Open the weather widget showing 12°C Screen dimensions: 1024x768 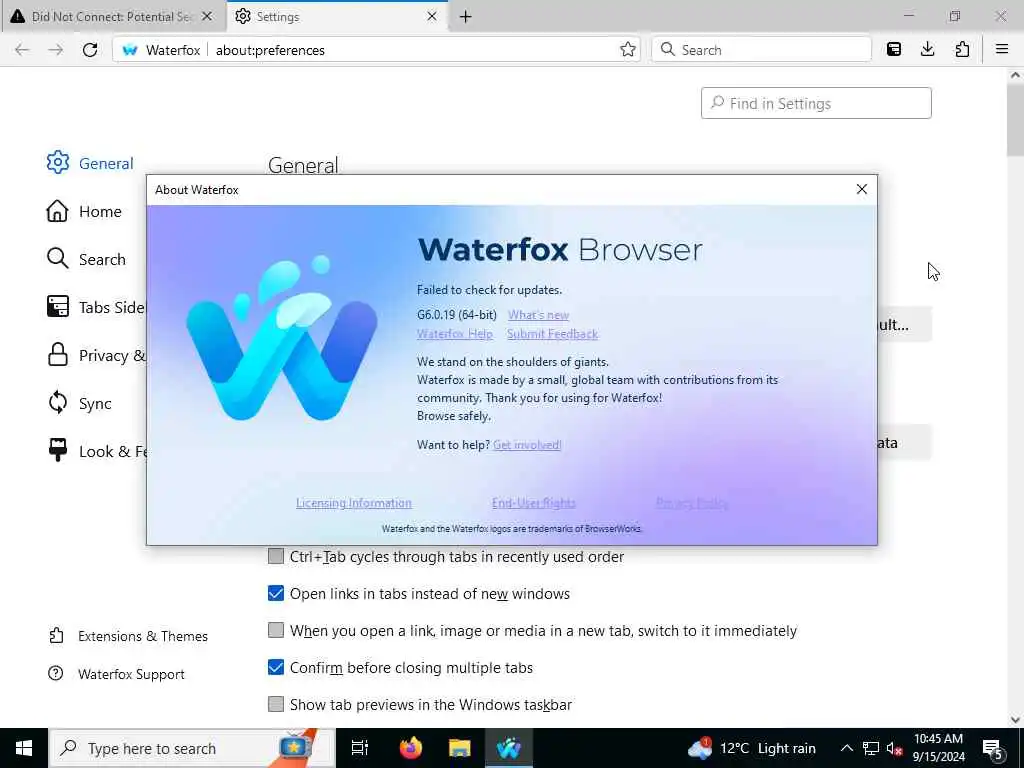752,748
